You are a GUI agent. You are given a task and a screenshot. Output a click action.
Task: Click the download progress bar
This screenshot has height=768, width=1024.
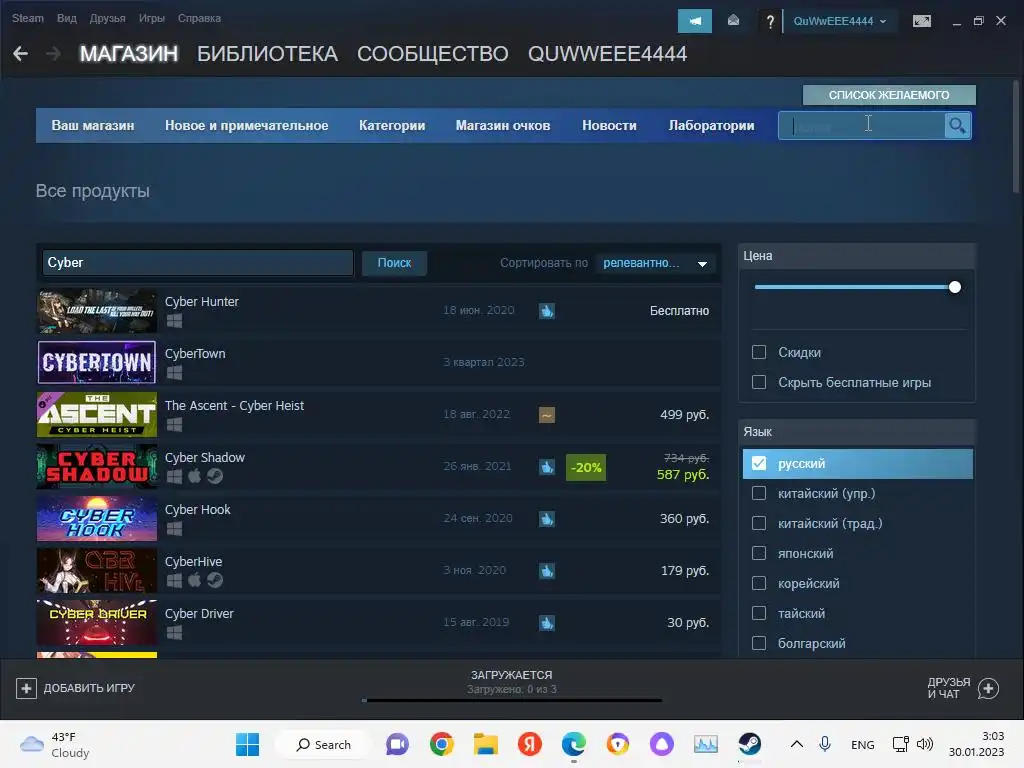512,701
